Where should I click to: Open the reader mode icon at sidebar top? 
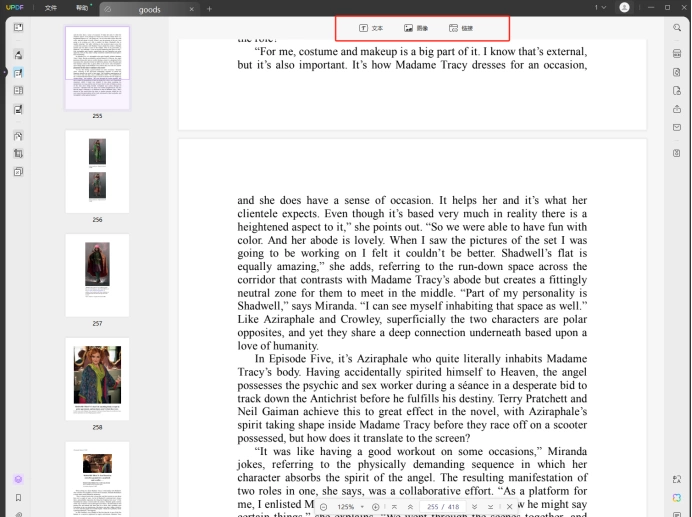pyautogui.click(x=18, y=27)
